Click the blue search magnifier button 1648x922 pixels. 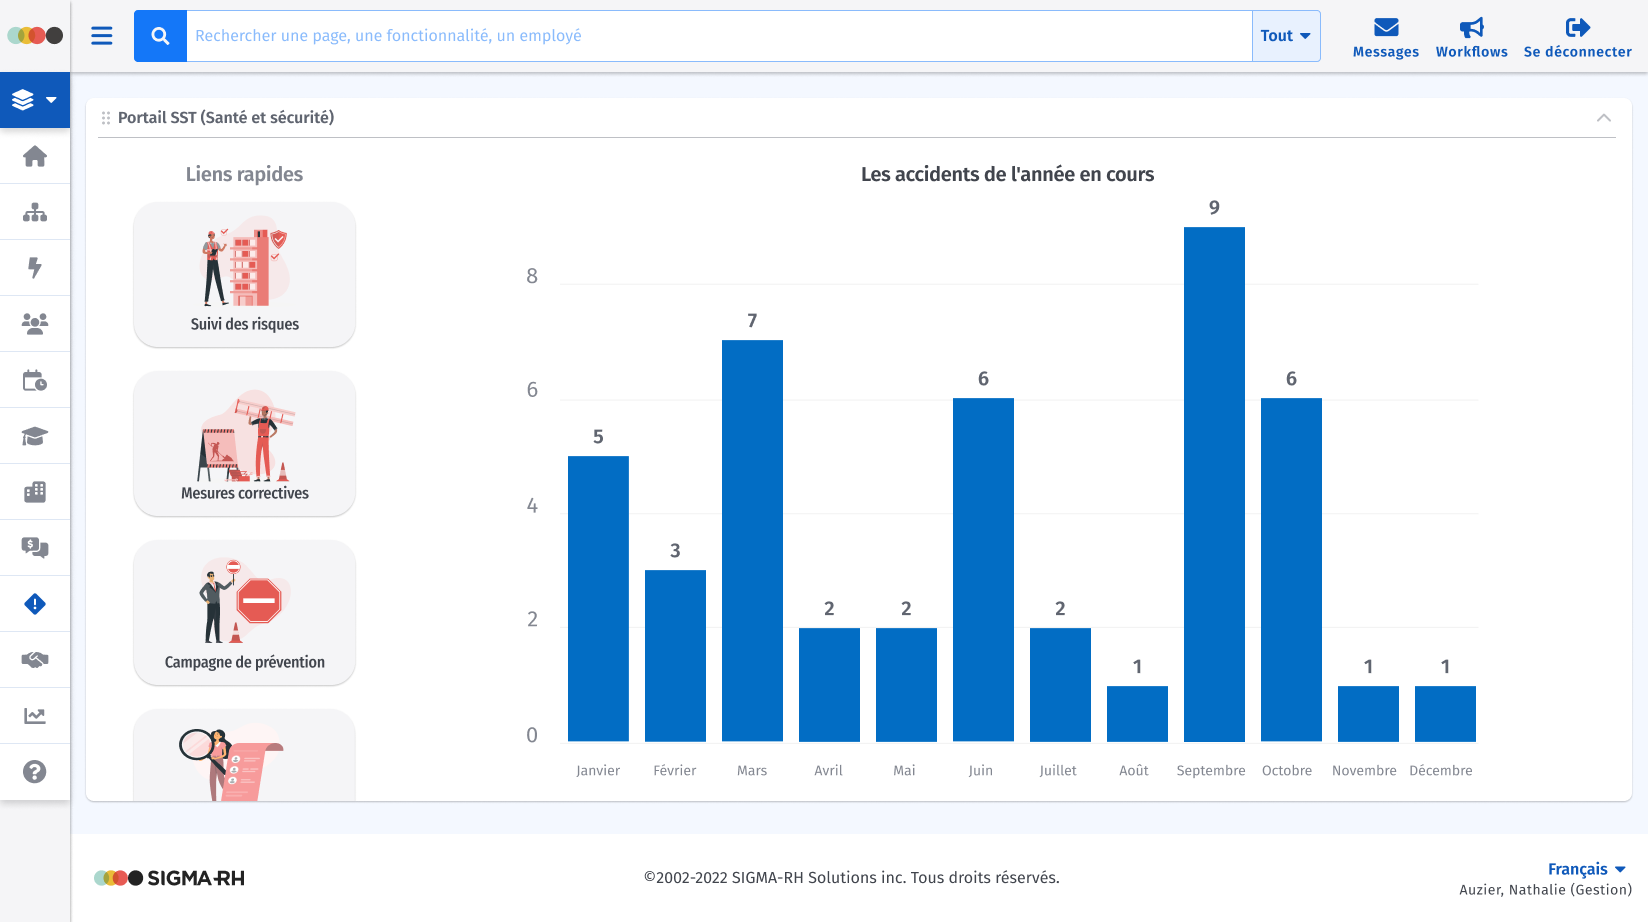coord(160,36)
